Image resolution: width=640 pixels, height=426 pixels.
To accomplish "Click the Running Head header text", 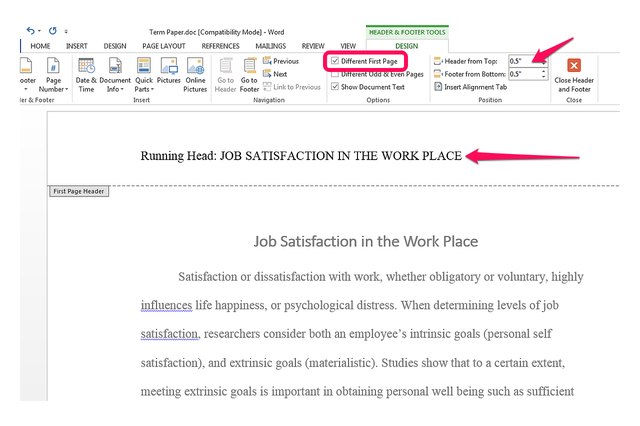I will [x=301, y=156].
